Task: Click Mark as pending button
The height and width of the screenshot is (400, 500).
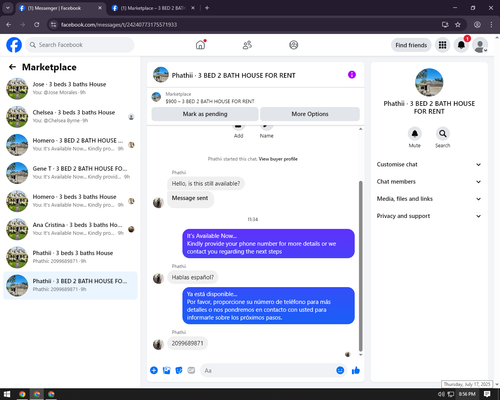Action: pyautogui.click(x=205, y=114)
